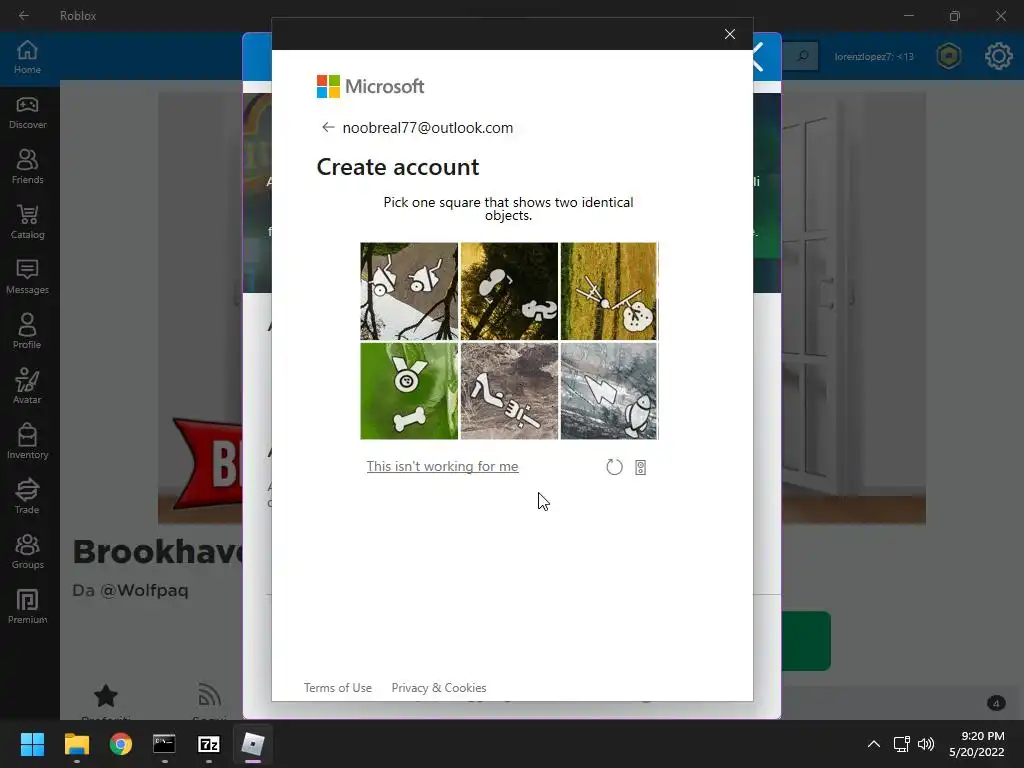Open Premium in the Roblox sidebar
Viewport: 1024px width, 768px height.
click(27, 607)
